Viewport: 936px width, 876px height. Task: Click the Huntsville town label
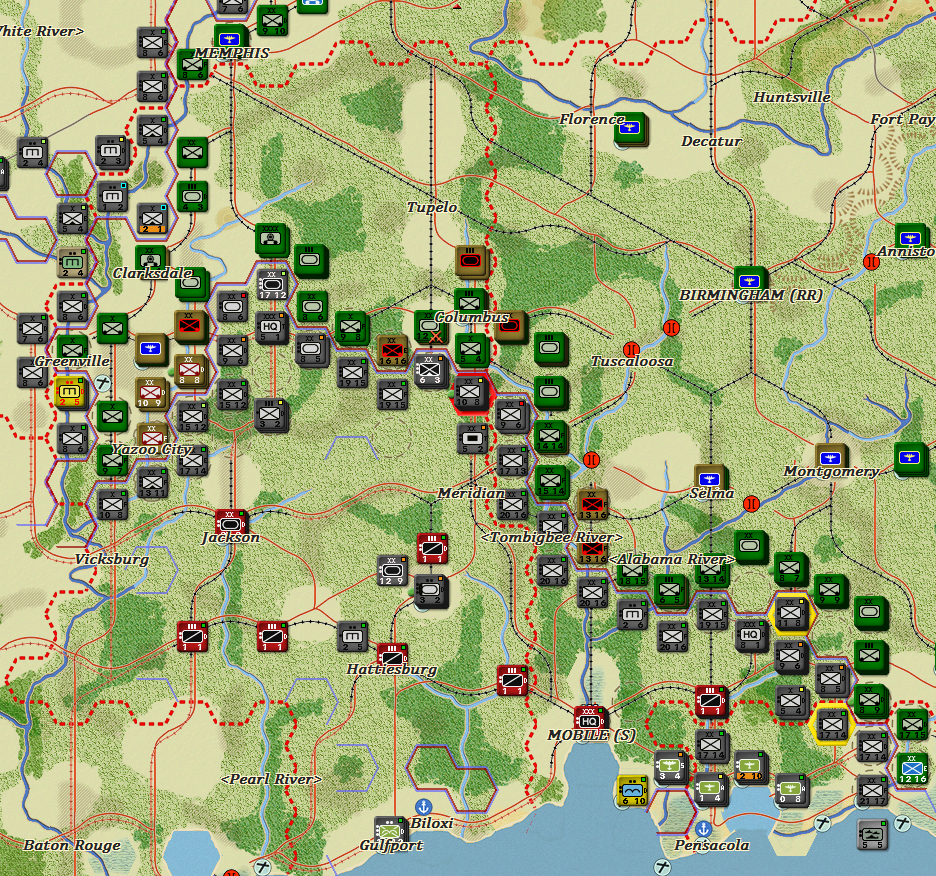[792, 97]
